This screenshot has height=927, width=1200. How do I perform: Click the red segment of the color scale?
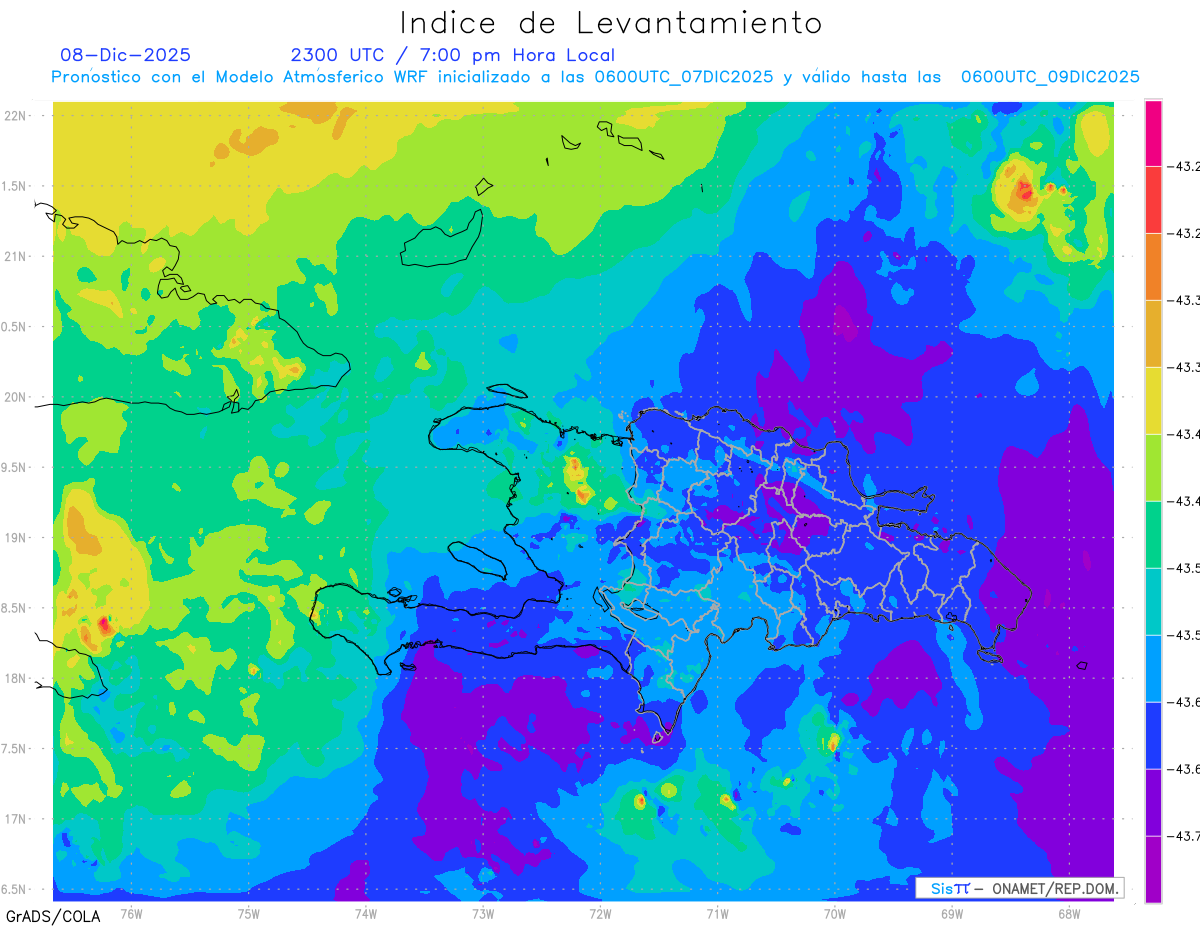click(1153, 199)
